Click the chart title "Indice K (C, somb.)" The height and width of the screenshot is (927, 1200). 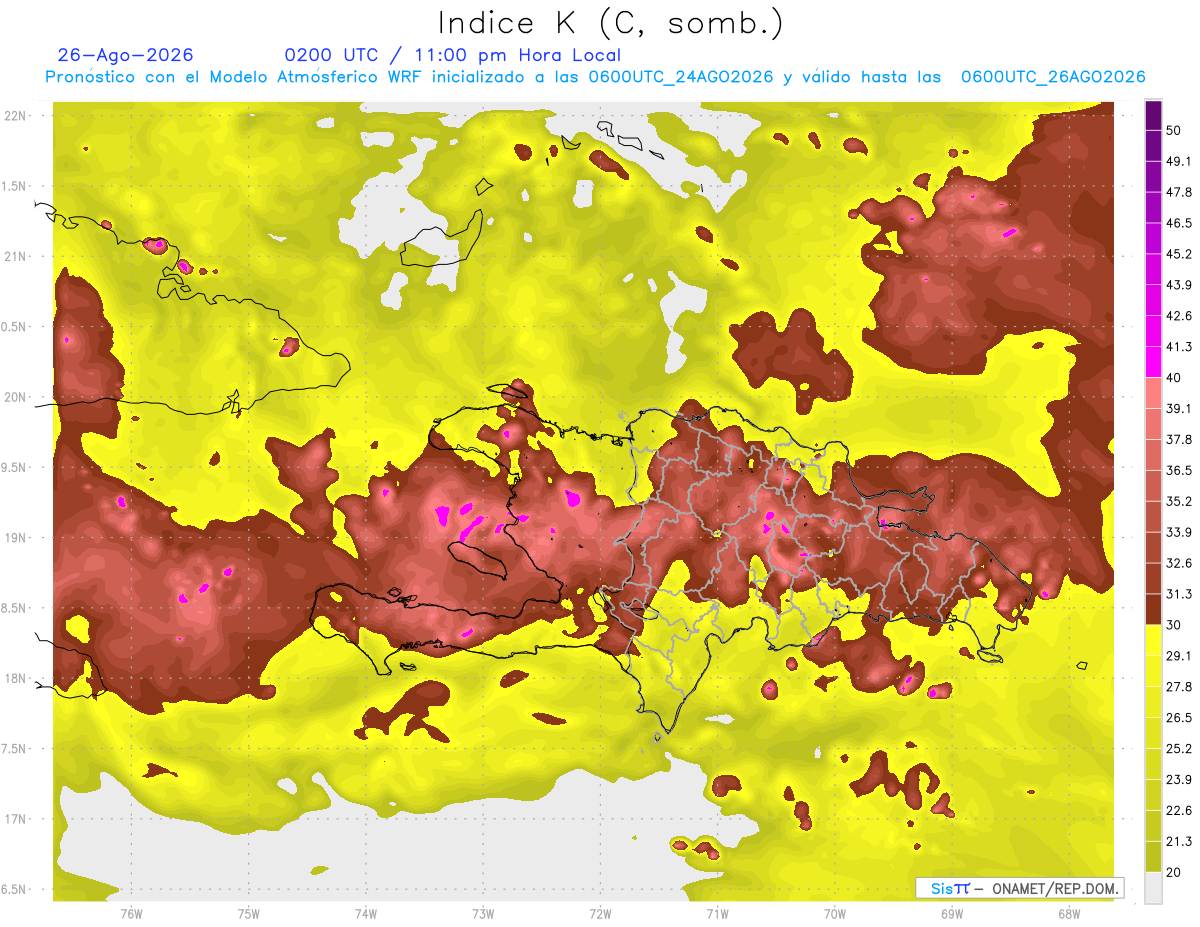(x=610, y=23)
